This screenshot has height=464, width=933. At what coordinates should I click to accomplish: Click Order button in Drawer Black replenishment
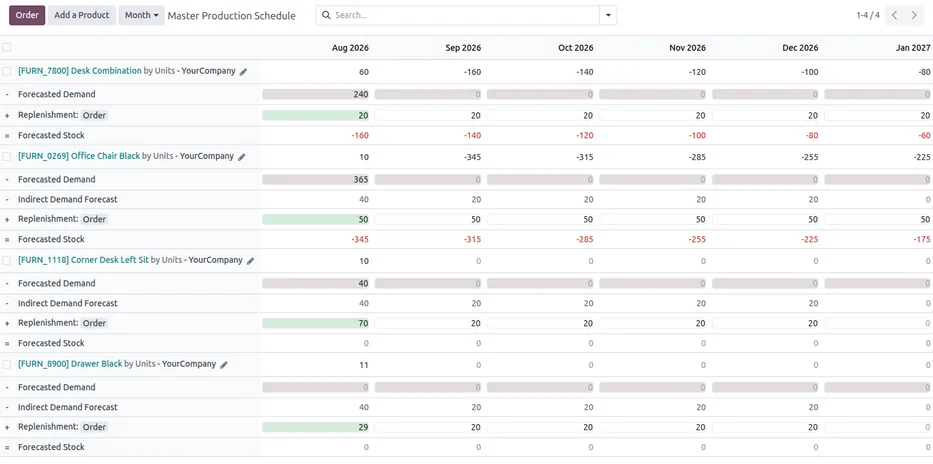tap(94, 427)
